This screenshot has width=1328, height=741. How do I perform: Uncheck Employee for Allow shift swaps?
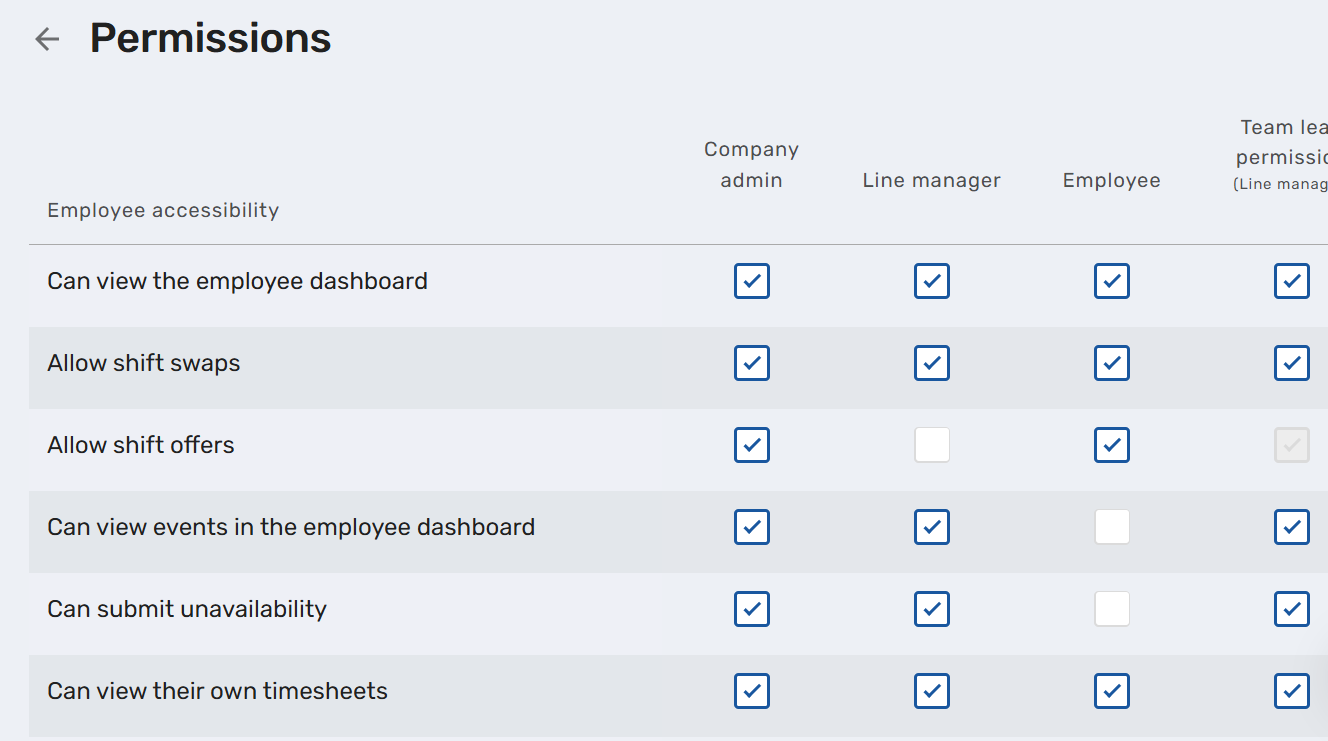(1111, 363)
